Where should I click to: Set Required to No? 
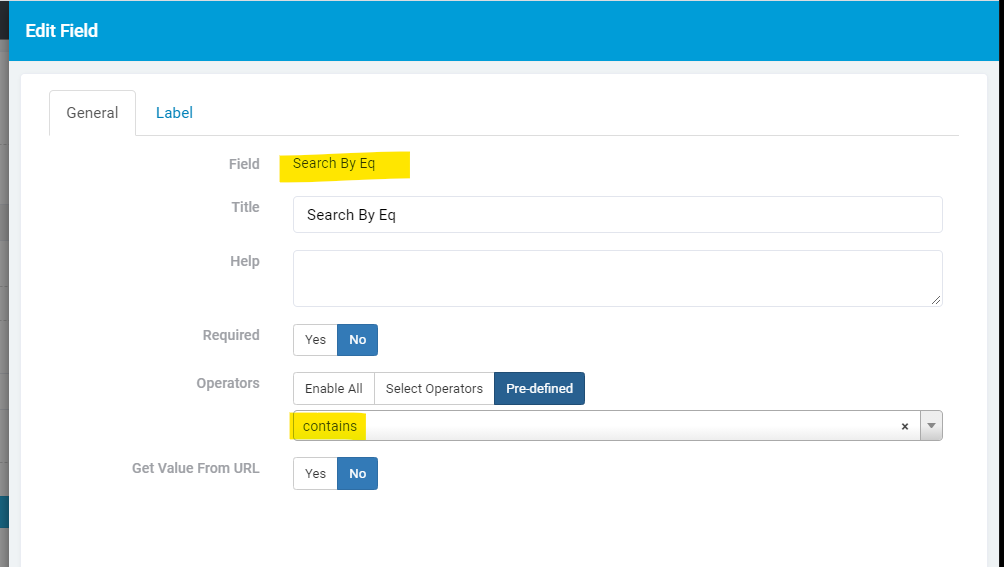pyautogui.click(x=357, y=340)
